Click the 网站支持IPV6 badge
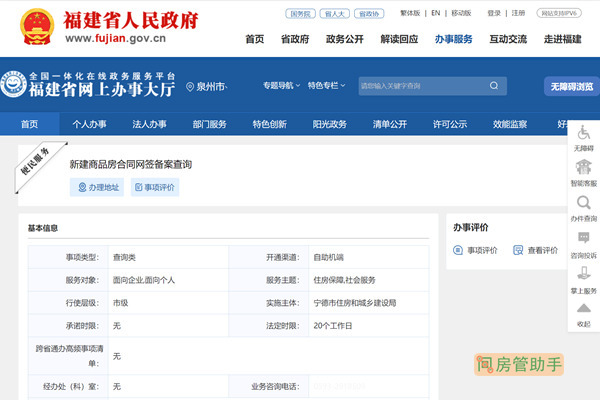 559,13
